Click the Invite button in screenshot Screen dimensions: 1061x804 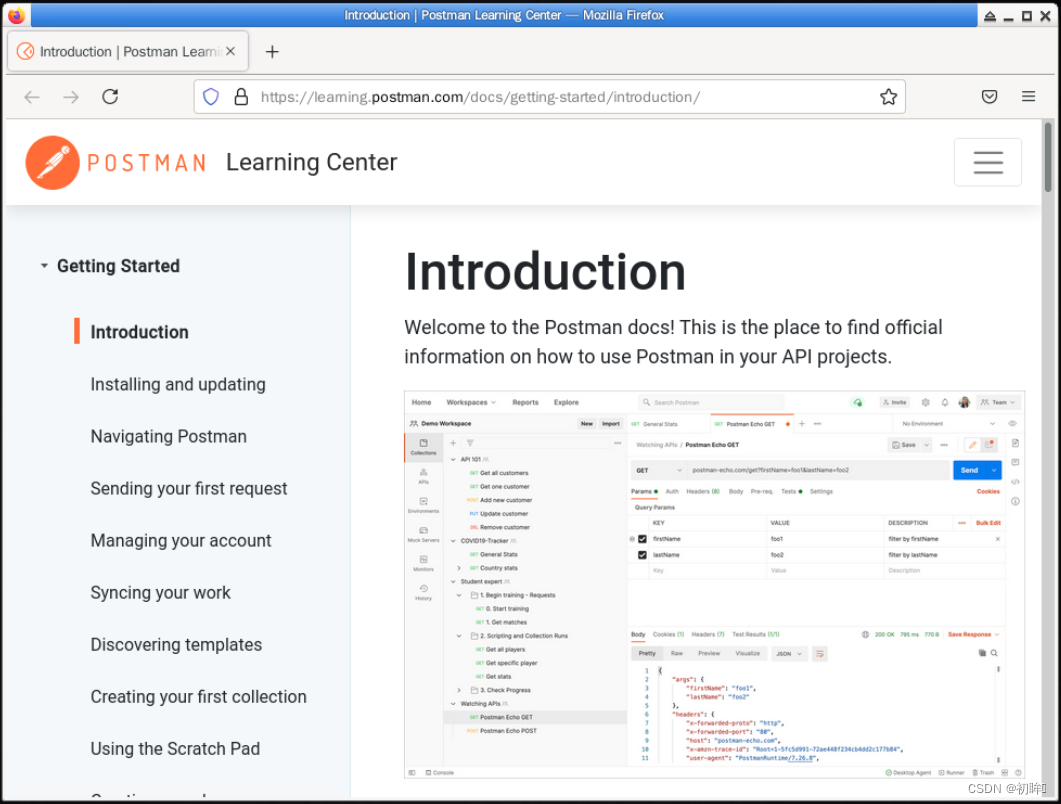pos(895,402)
